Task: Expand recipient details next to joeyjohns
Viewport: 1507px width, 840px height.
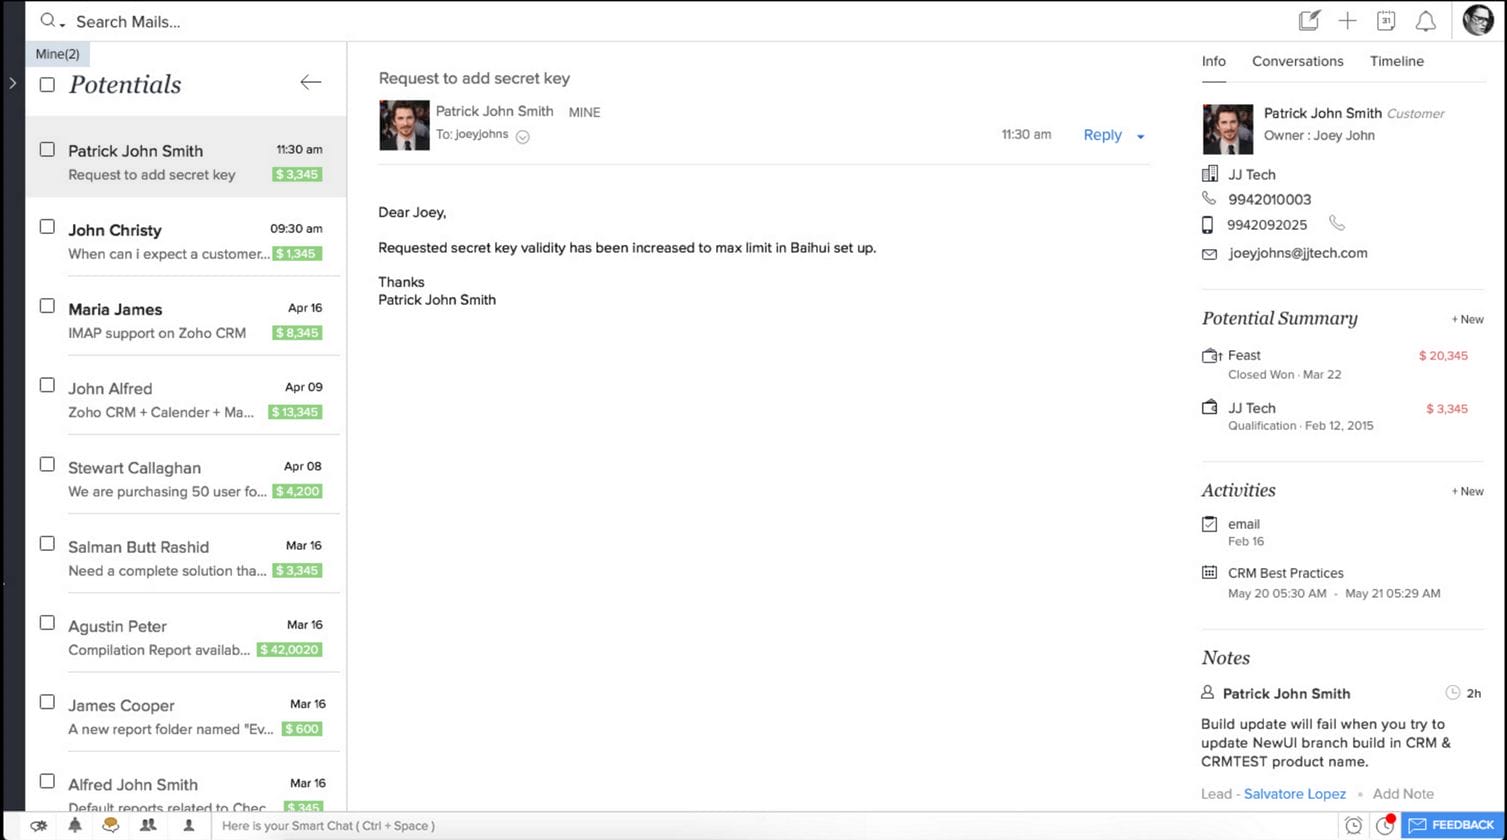Action: [522, 135]
